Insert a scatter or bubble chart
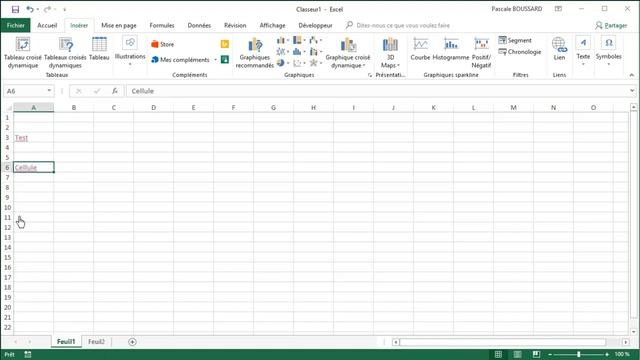 click(299, 63)
